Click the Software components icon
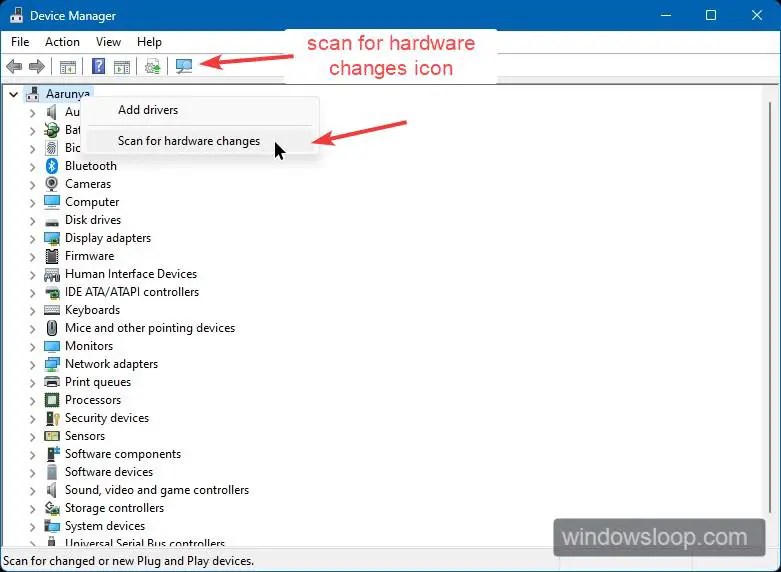The height and width of the screenshot is (572, 781). [x=53, y=454]
